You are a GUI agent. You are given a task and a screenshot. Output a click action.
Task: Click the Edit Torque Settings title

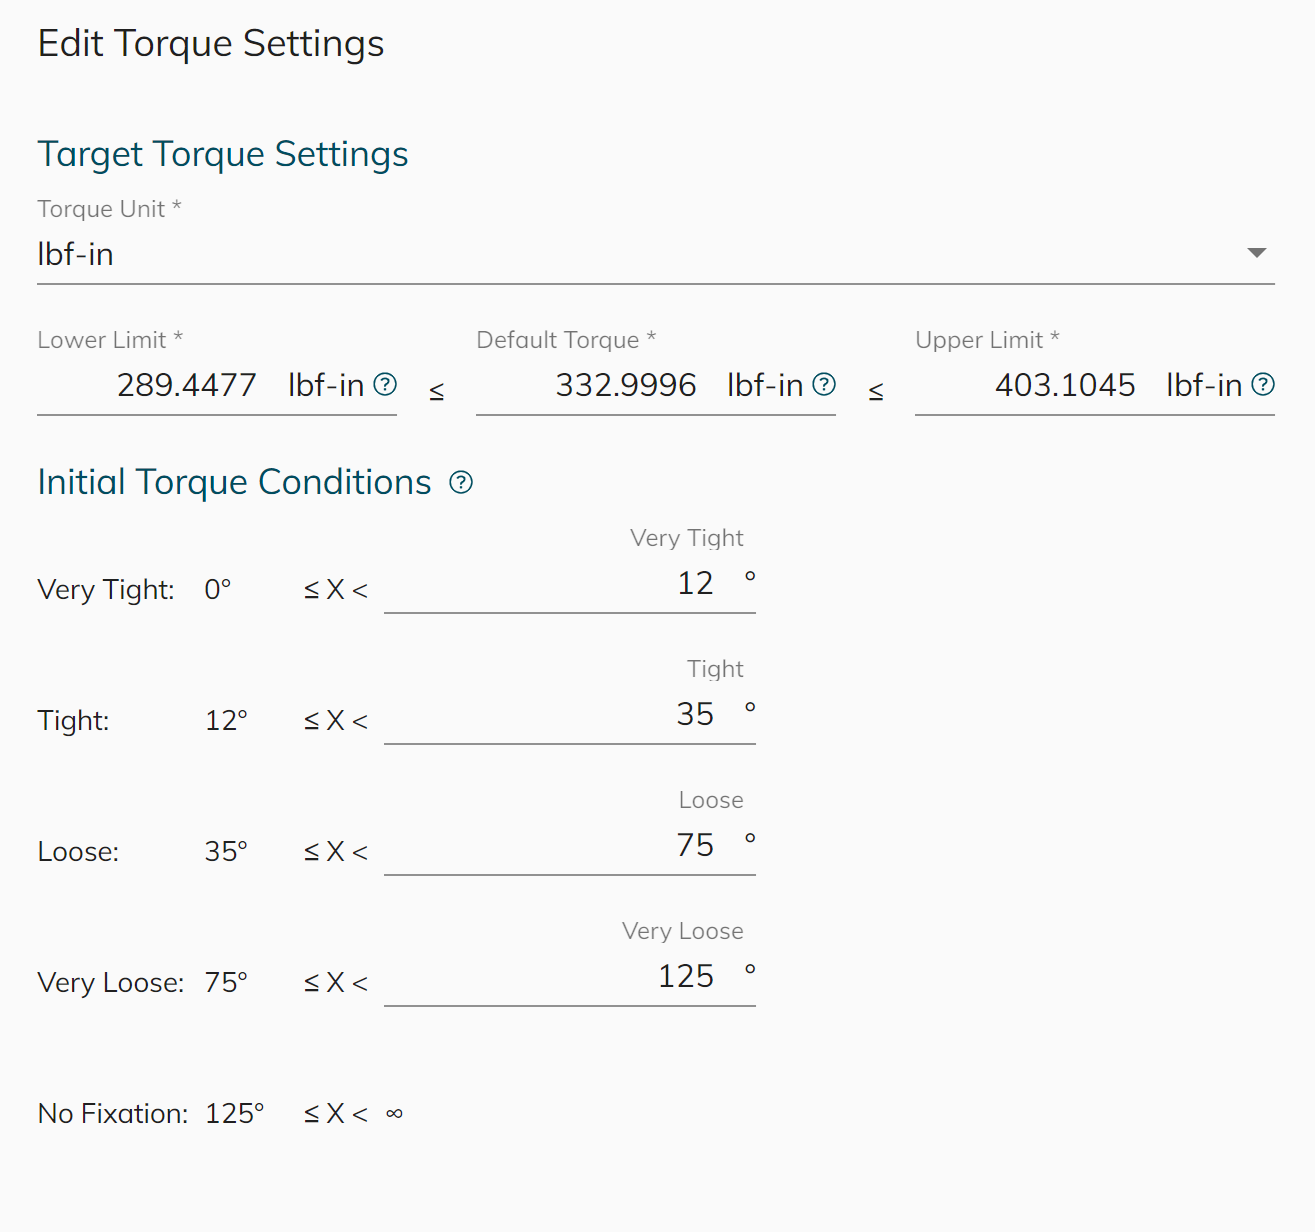211,44
